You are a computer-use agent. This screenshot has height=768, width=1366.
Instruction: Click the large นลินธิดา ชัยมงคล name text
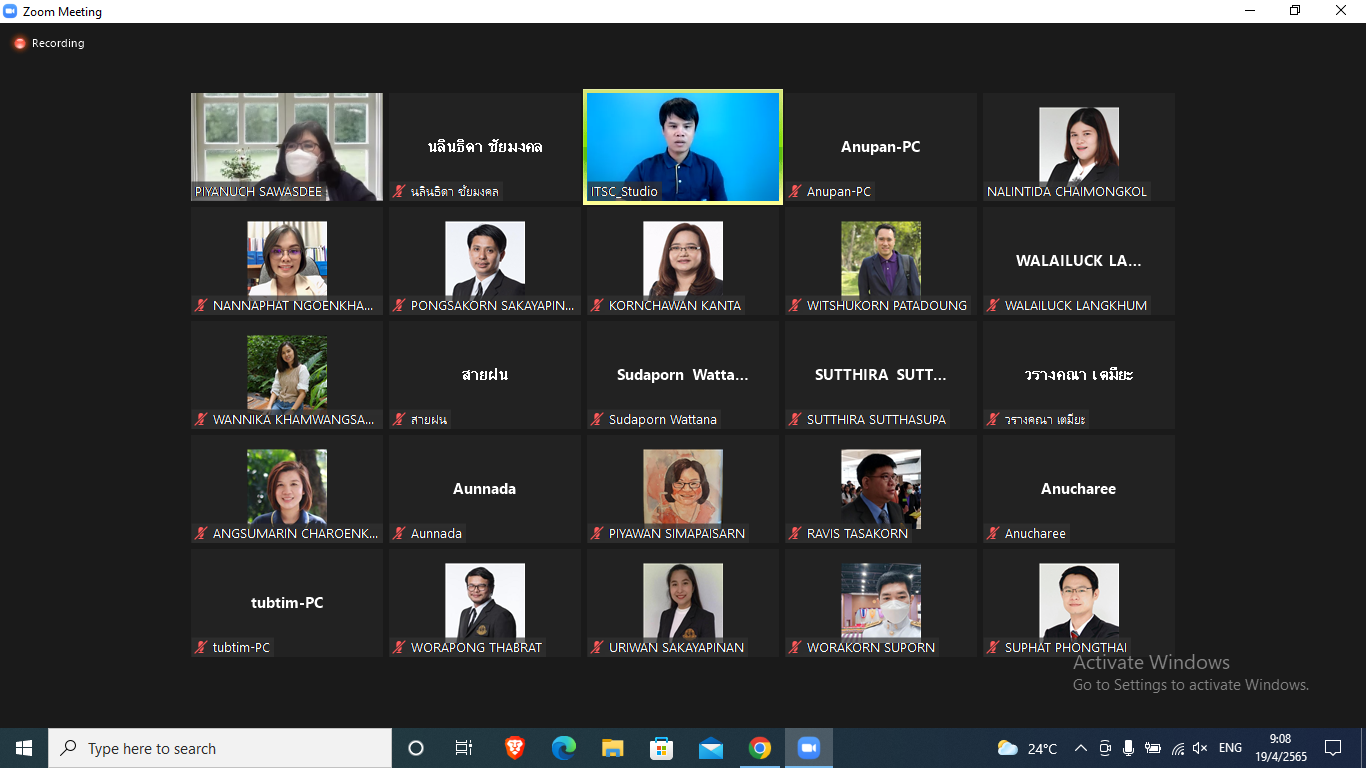click(485, 147)
